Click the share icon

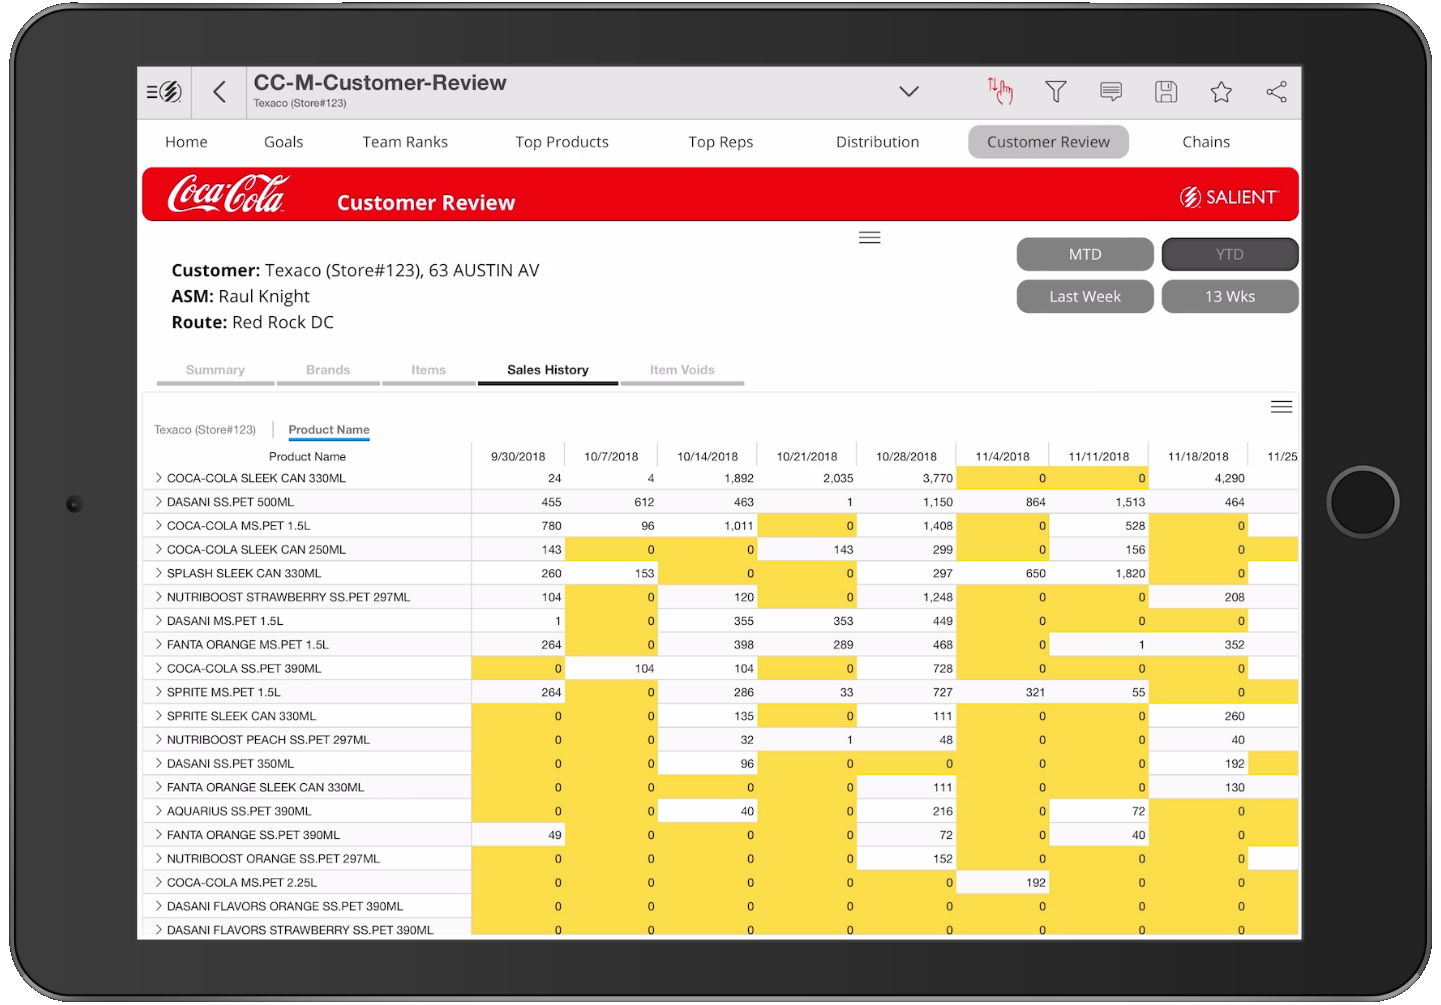(x=1276, y=92)
